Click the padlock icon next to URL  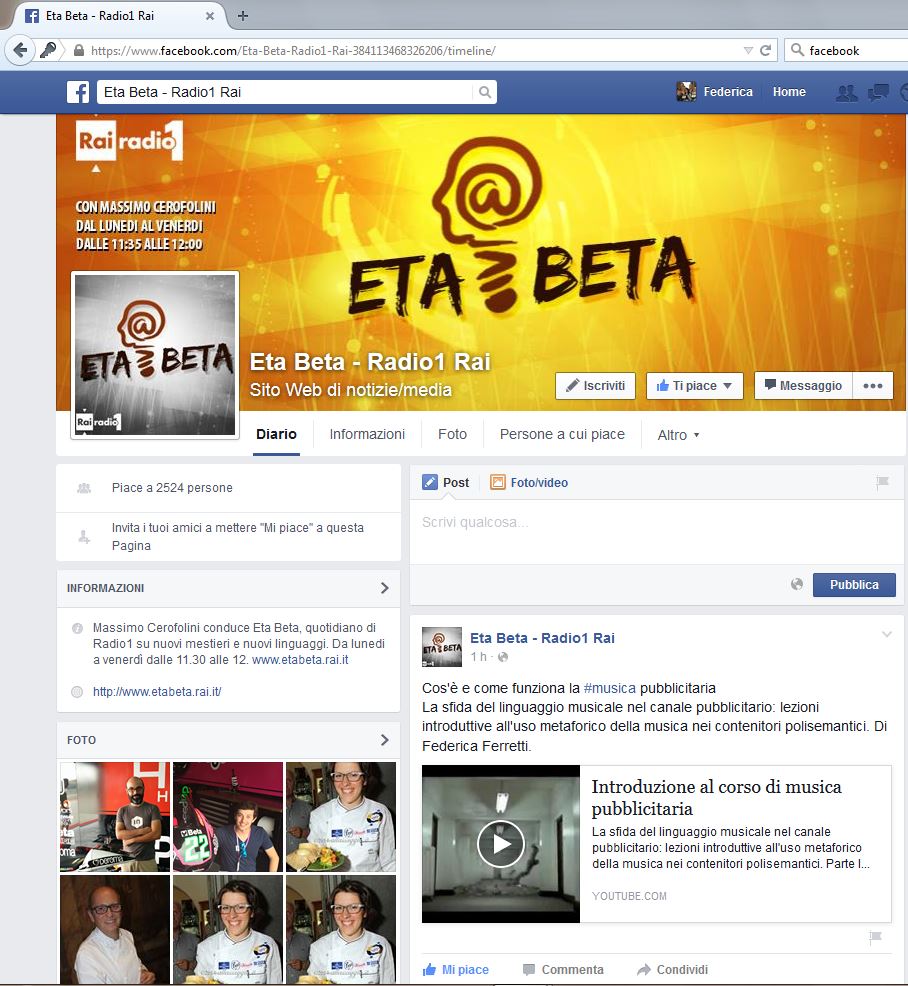[x=79, y=50]
